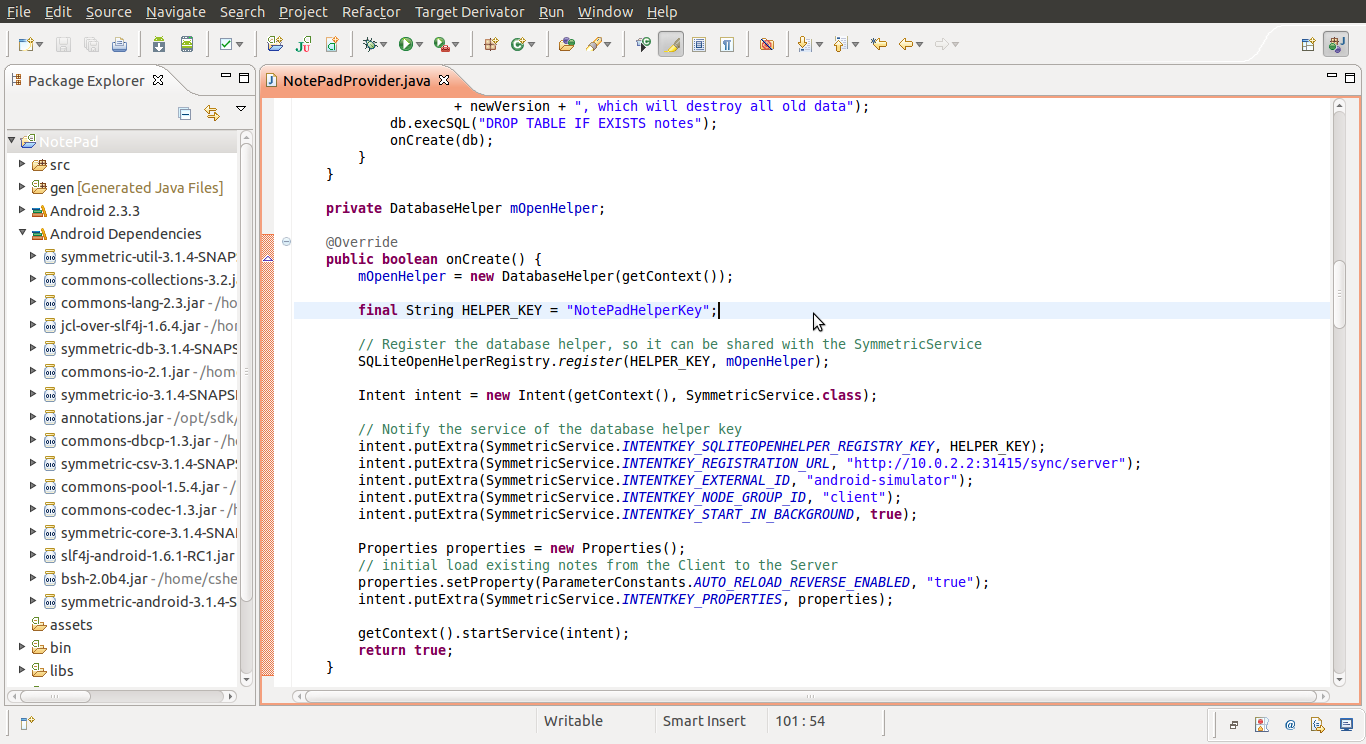Click the Debug bug icon
Viewport: 1366px width, 744px height.
[372, 44]
